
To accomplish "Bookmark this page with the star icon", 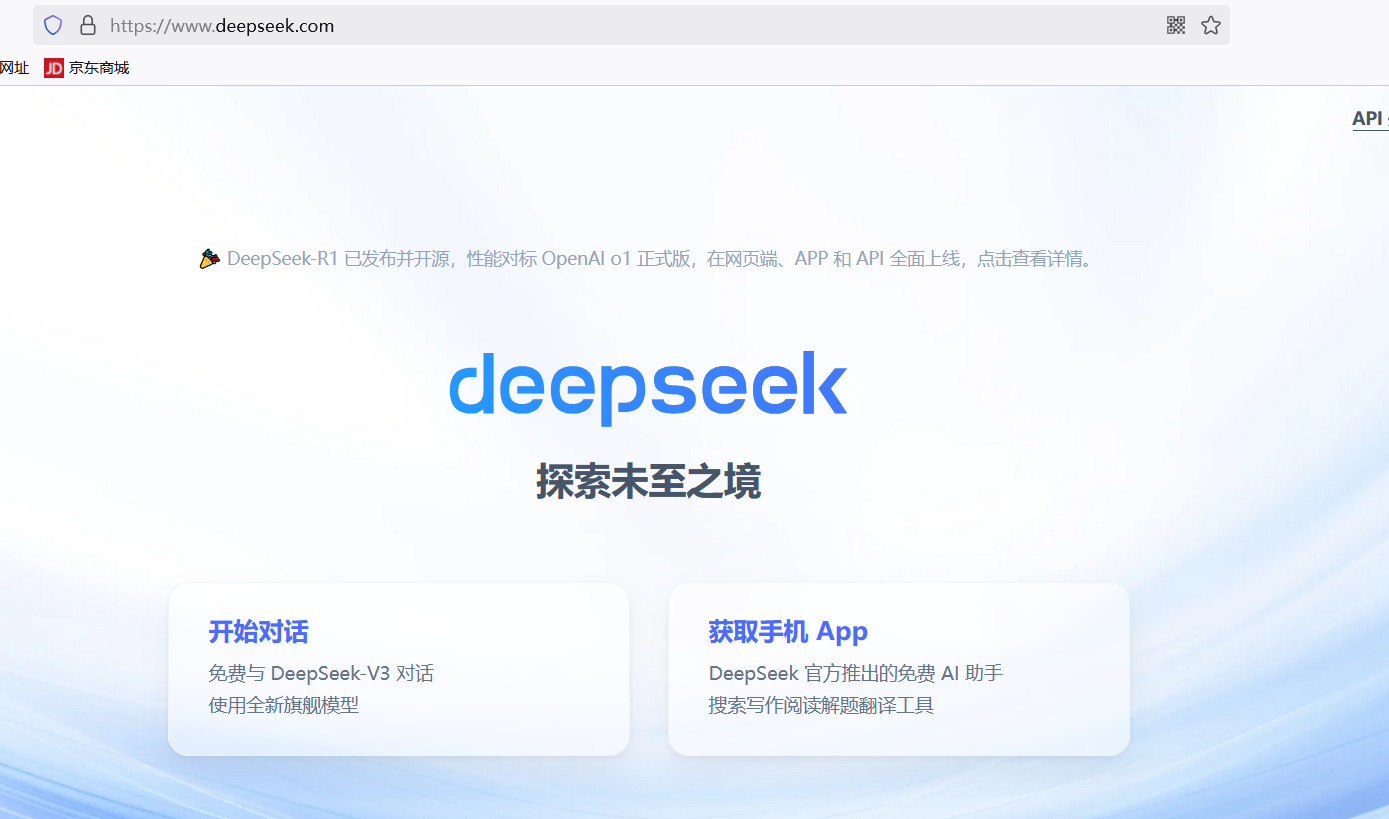I will click(x=1211, y=26).
